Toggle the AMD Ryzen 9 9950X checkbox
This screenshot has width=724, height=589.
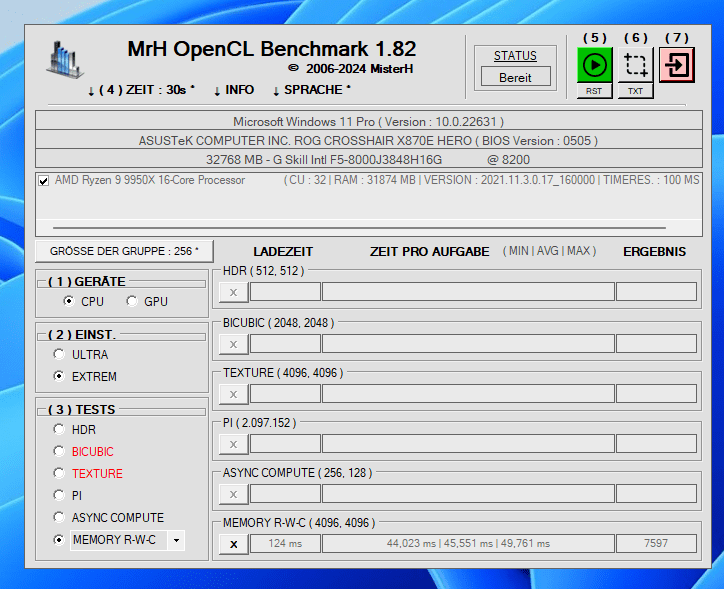point(43,180)
